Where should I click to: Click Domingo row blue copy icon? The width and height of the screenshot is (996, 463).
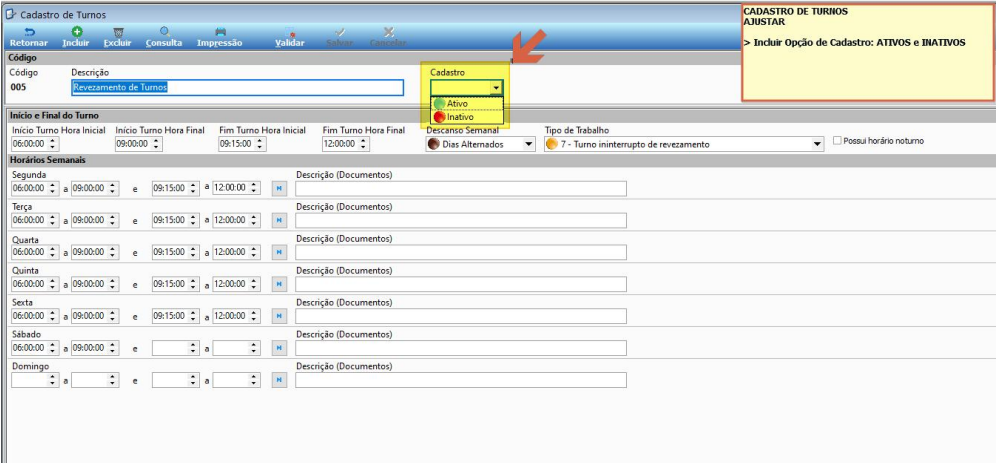(x=279, y=380)
